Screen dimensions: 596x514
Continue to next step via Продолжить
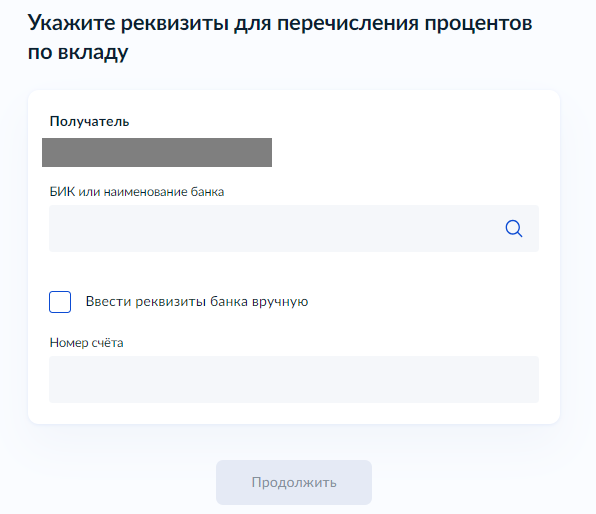tap(294, 482)
